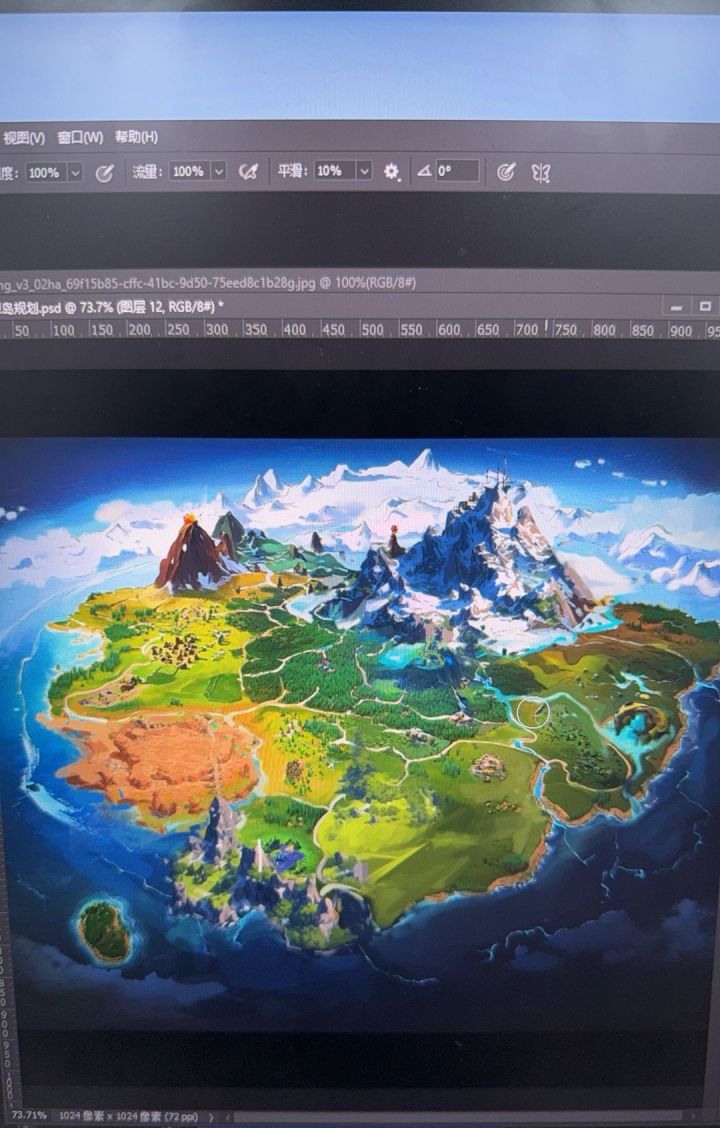
Task: Click the 73.71% zoom level field
Action: coord(29,1115)
